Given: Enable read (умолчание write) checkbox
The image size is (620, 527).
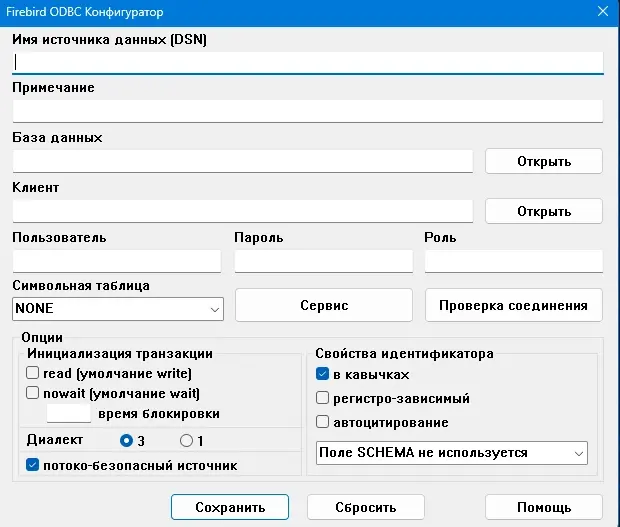Looking at the screenshot, I should point(32,373).
